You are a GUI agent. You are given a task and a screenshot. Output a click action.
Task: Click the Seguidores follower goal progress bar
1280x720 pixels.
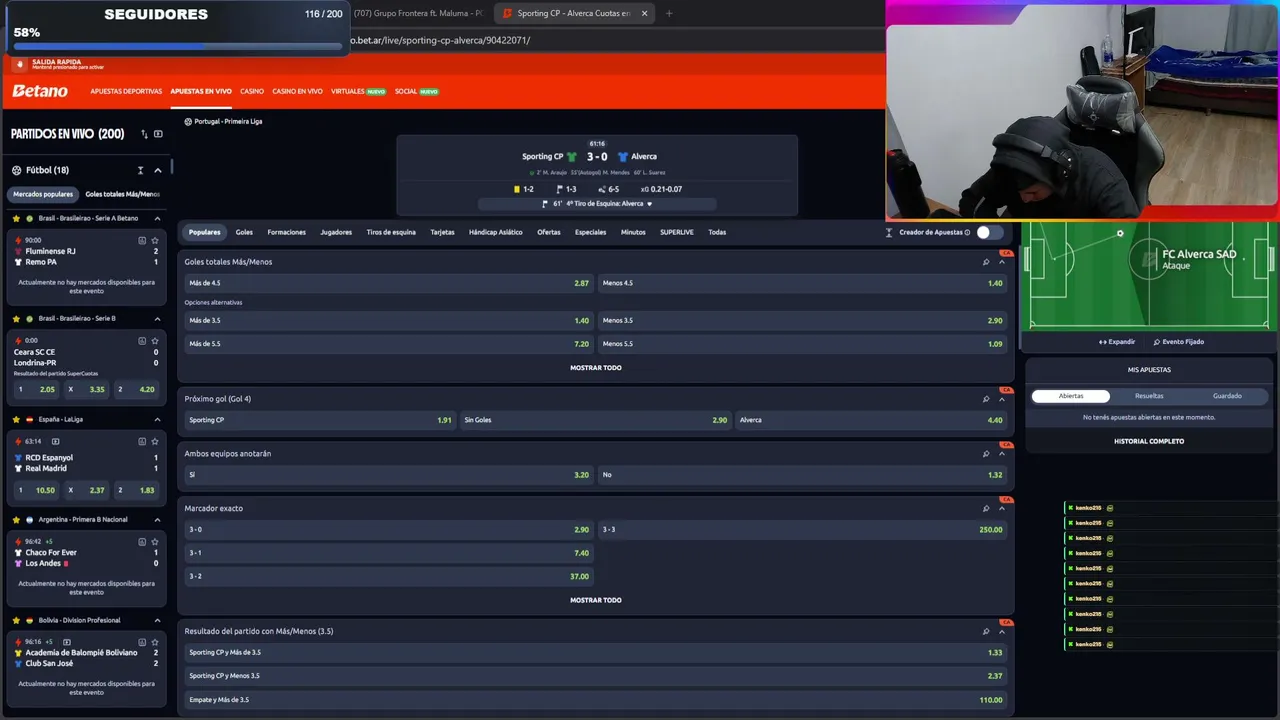177,46
